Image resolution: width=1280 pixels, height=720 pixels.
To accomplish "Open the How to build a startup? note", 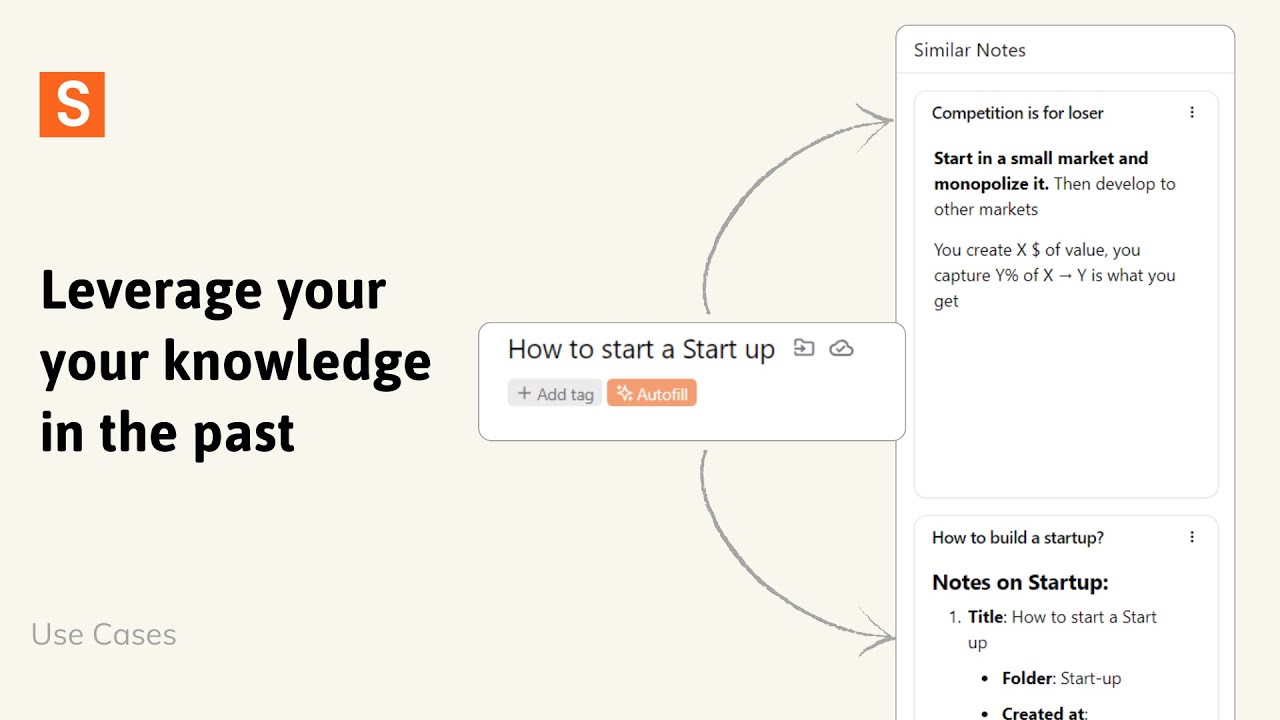I will coord(1017,537).
